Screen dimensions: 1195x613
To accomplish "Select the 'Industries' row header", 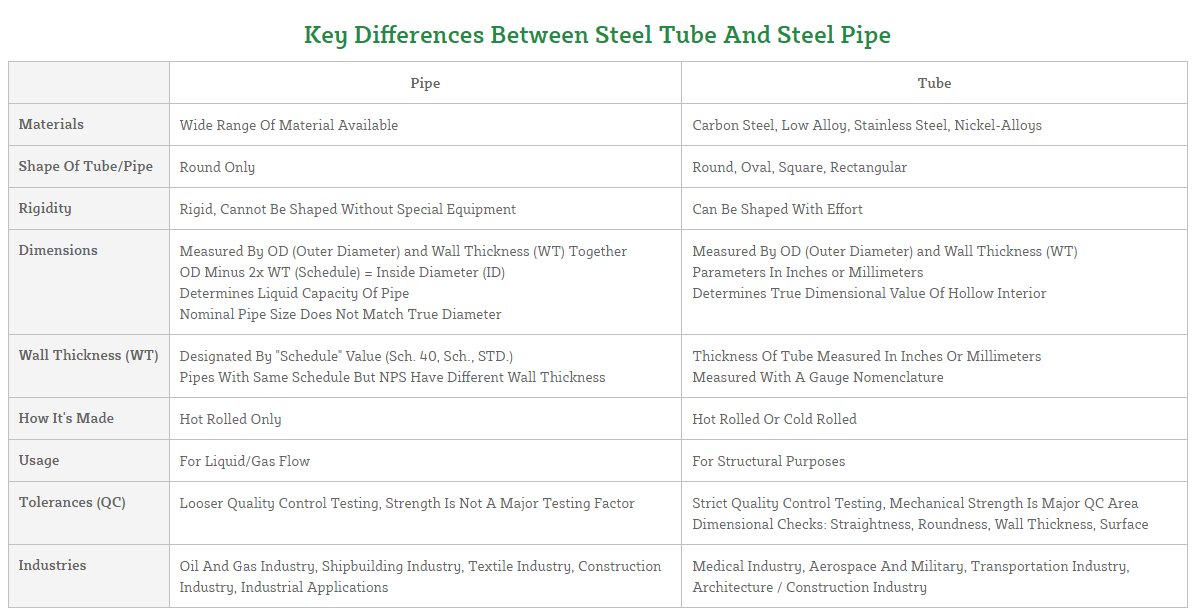I will coord(52,566).
